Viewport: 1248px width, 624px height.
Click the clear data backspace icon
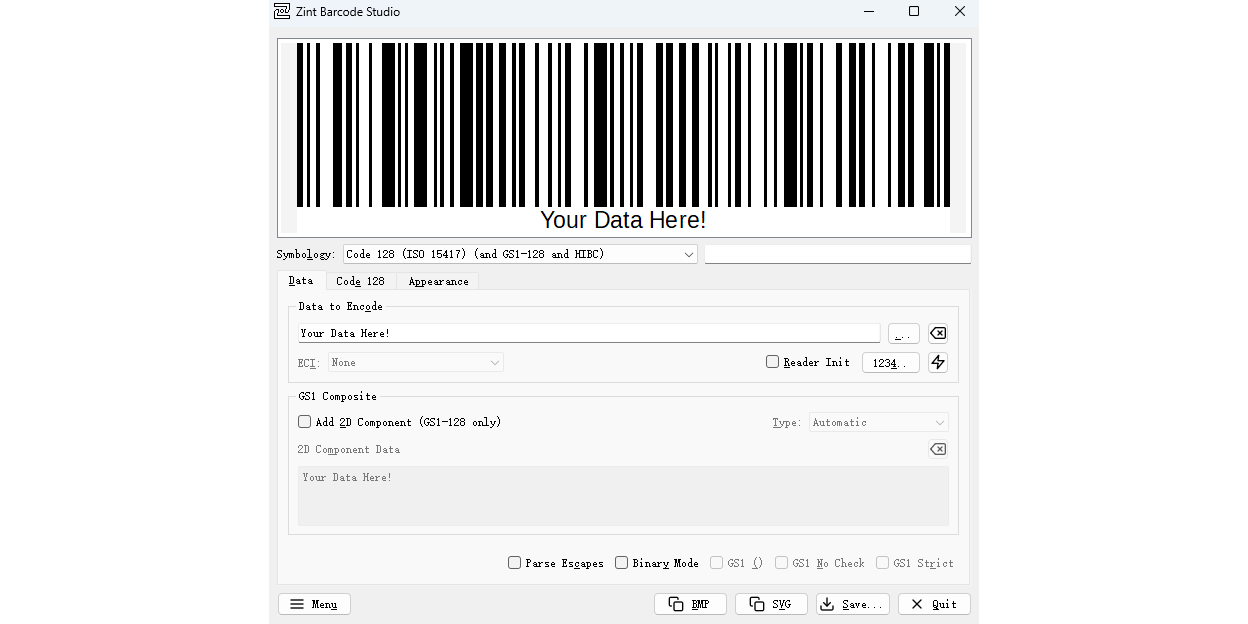[x=937, y=332]
